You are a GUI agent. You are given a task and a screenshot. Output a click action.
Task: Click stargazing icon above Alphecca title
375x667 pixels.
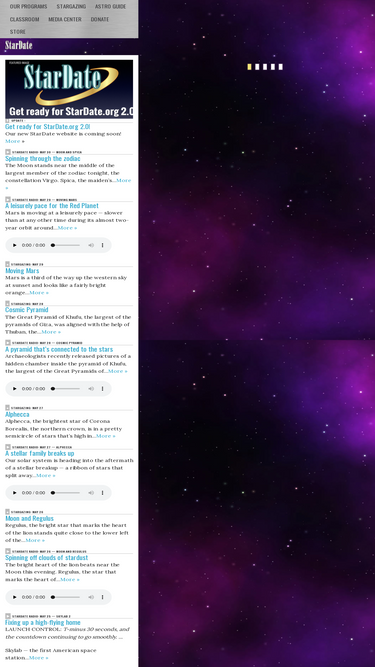7,408
